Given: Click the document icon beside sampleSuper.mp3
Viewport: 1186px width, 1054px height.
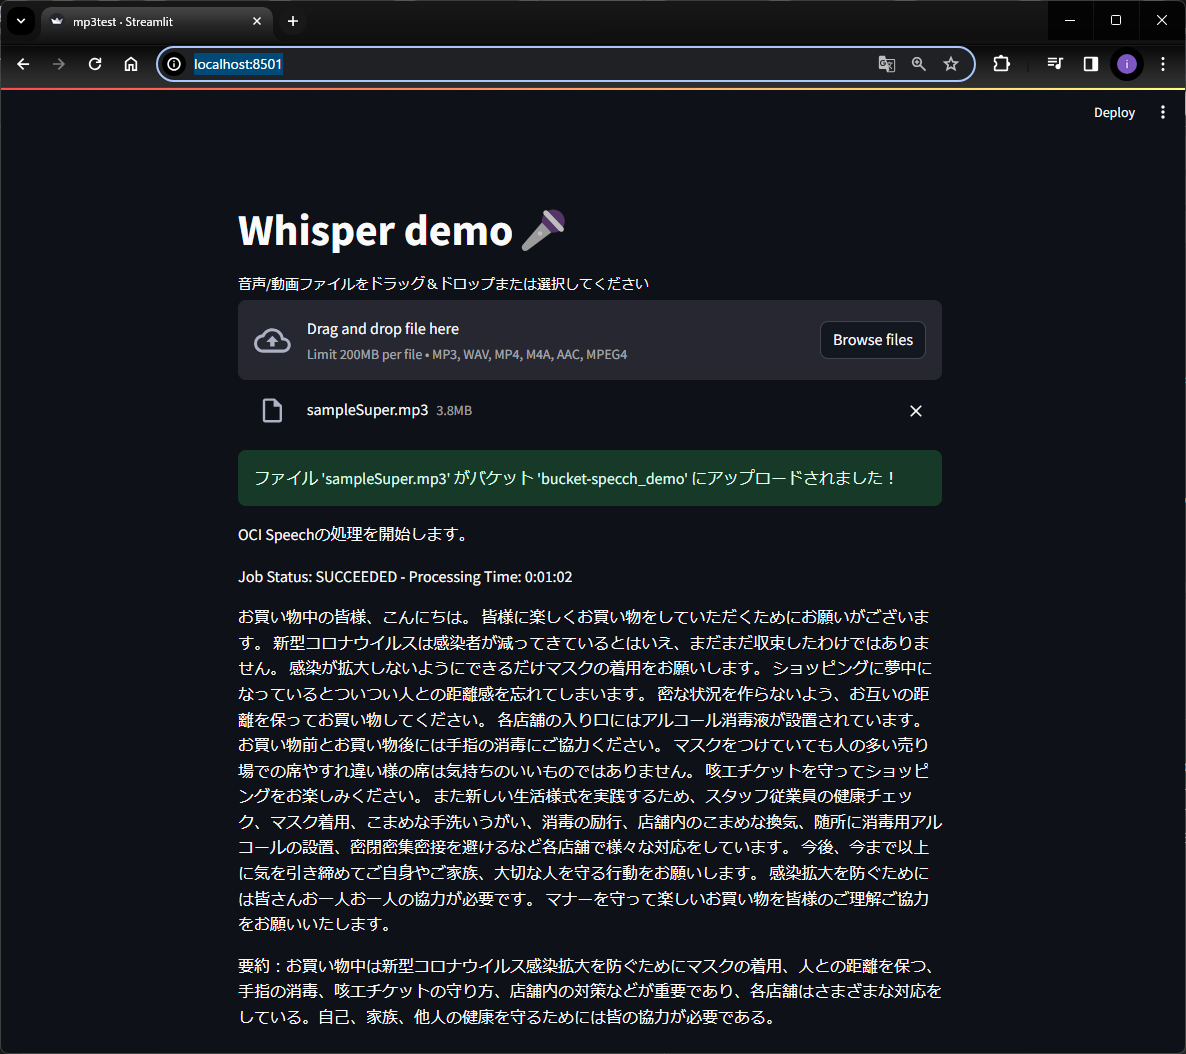Looking at the screenshot, I should pos(272,410).
